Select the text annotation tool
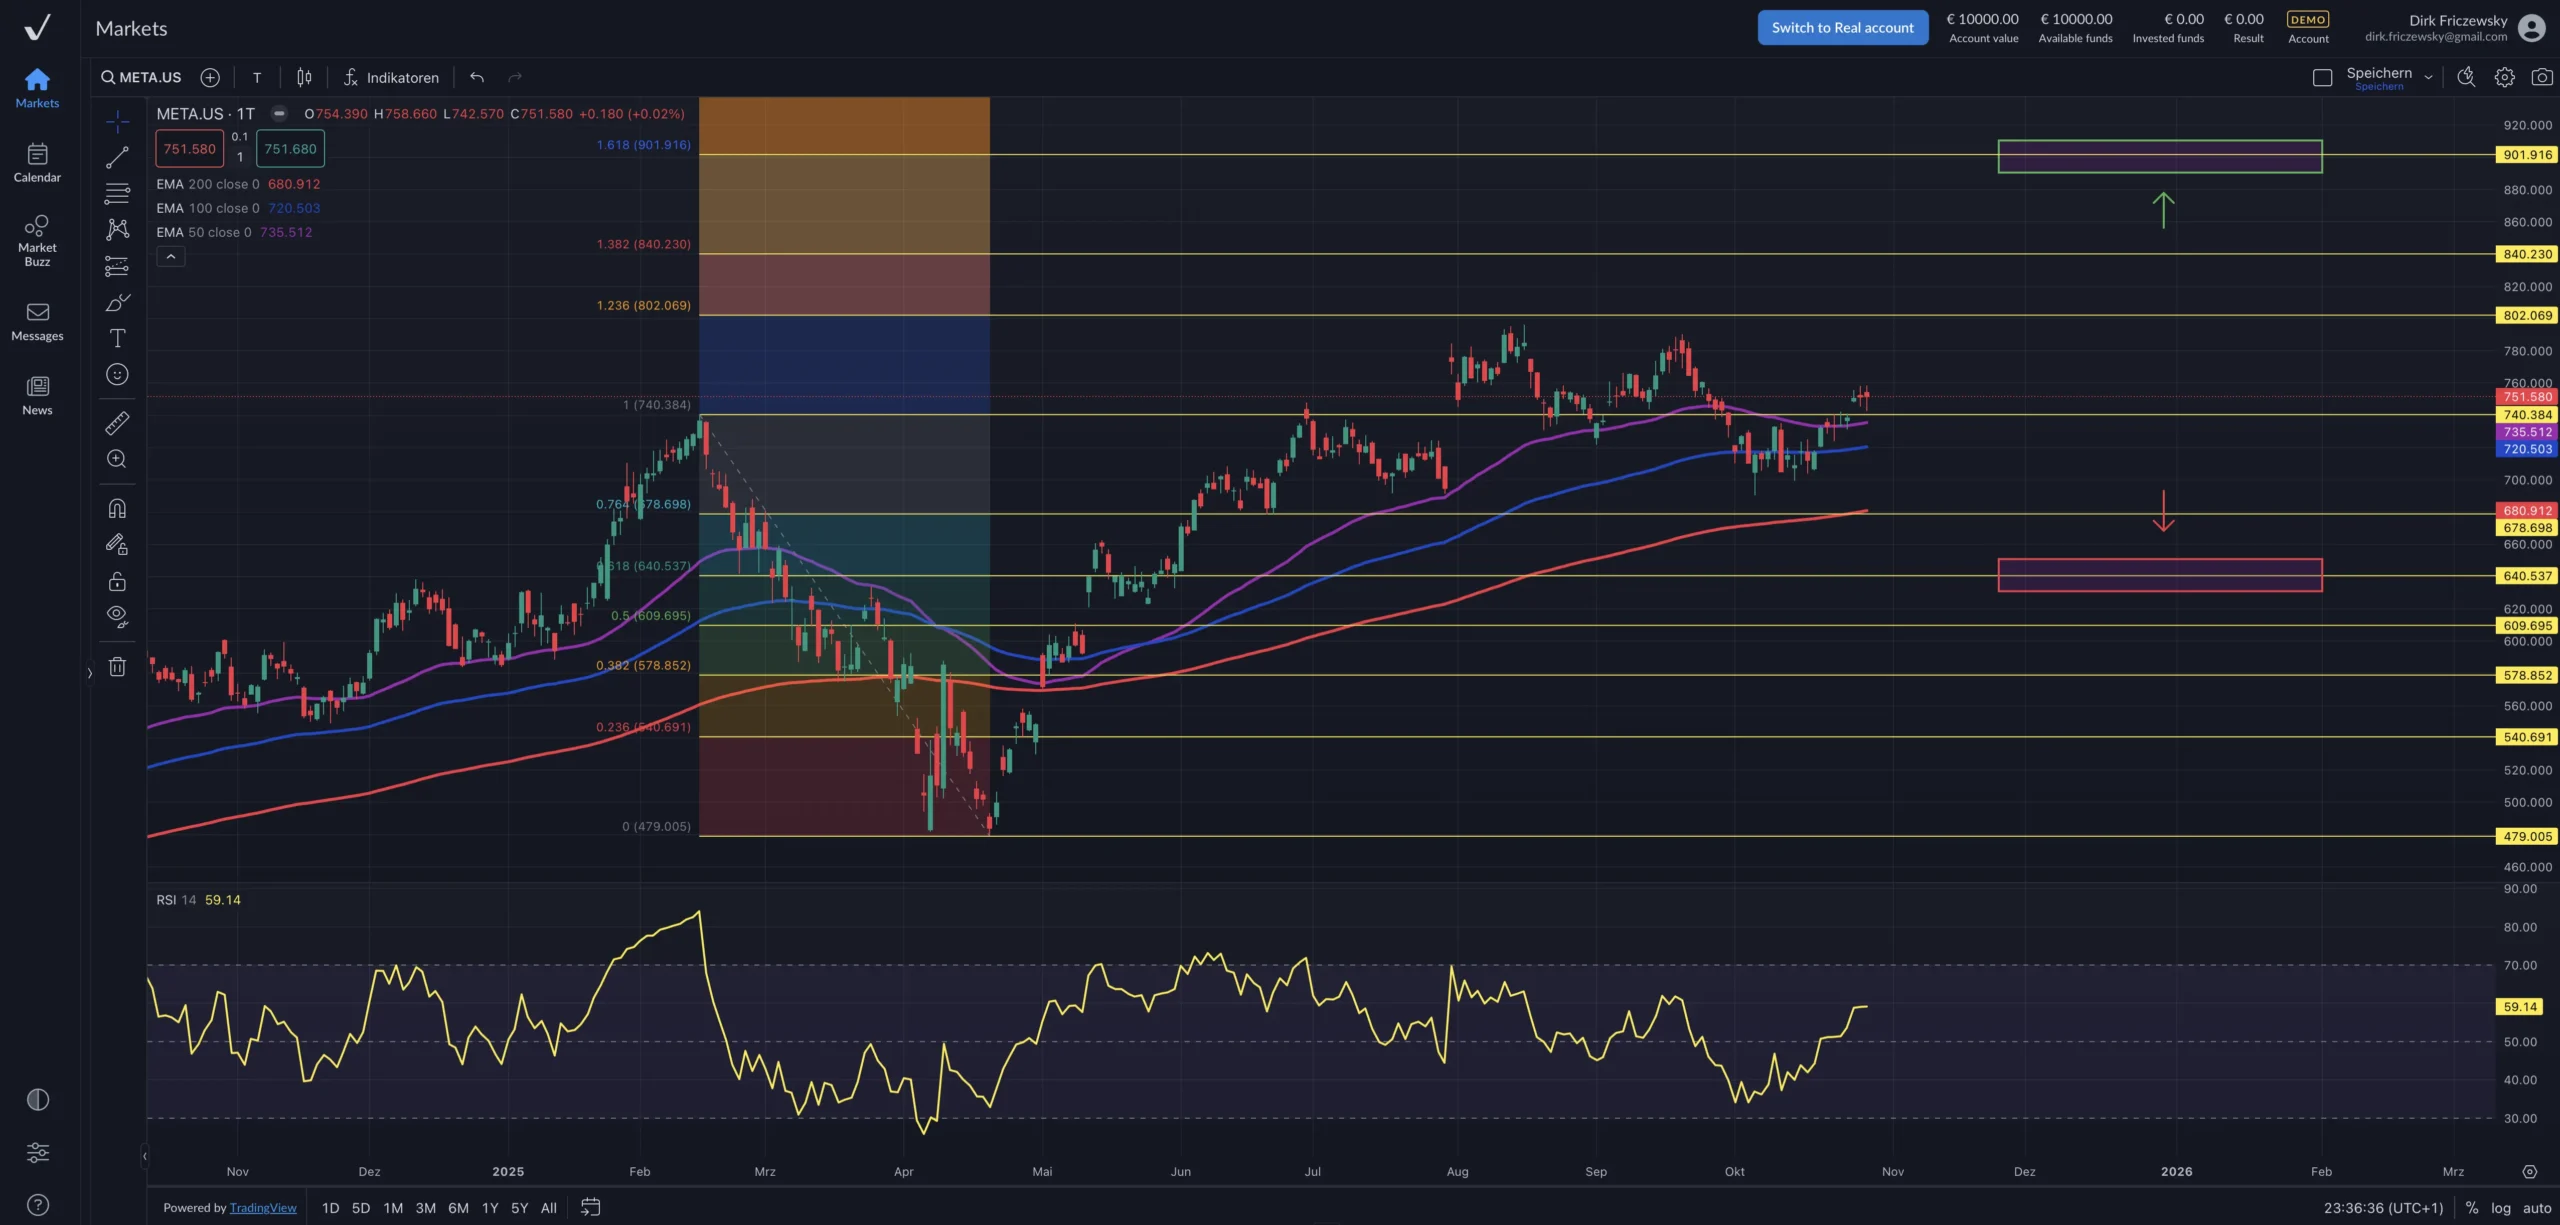Viewport: 2560px width, 1225px height. pos(117,338)
